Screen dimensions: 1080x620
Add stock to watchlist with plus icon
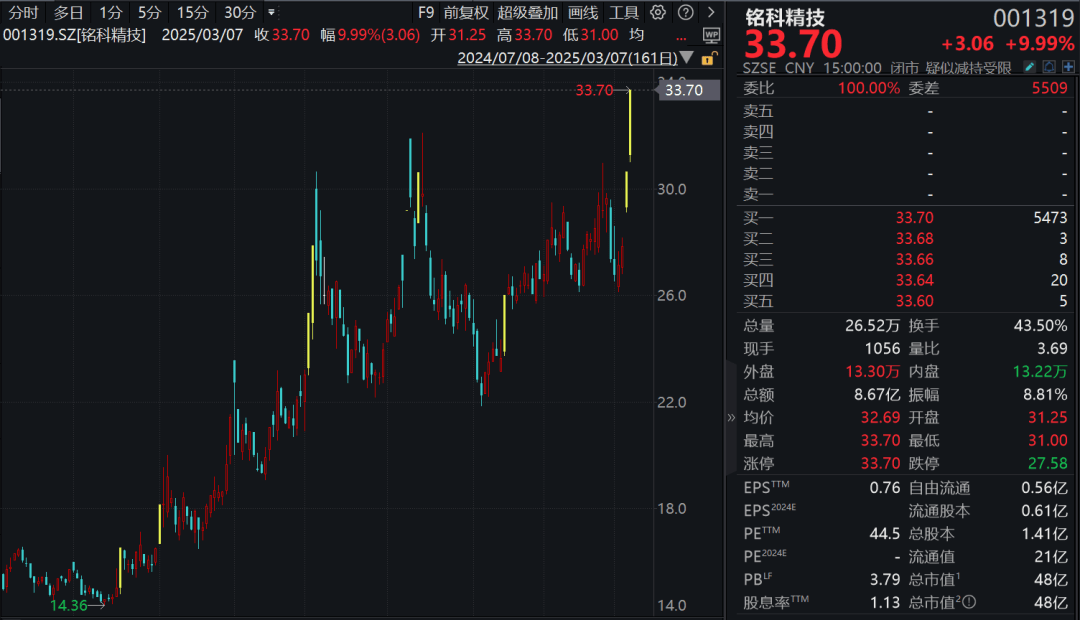pyautogui.click(x=1068, y=67)
